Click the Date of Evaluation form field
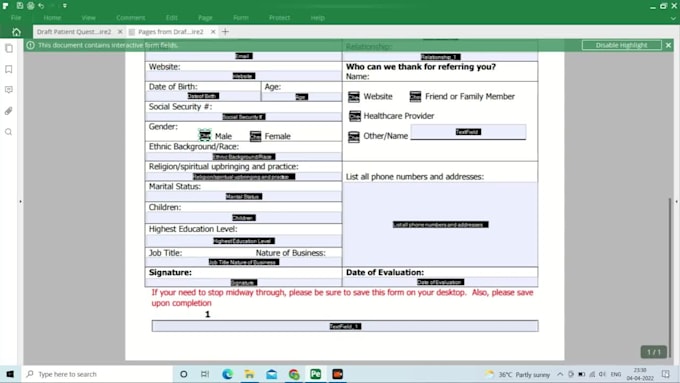The height and width of the screenshot is (383, 680). (440, 282)
